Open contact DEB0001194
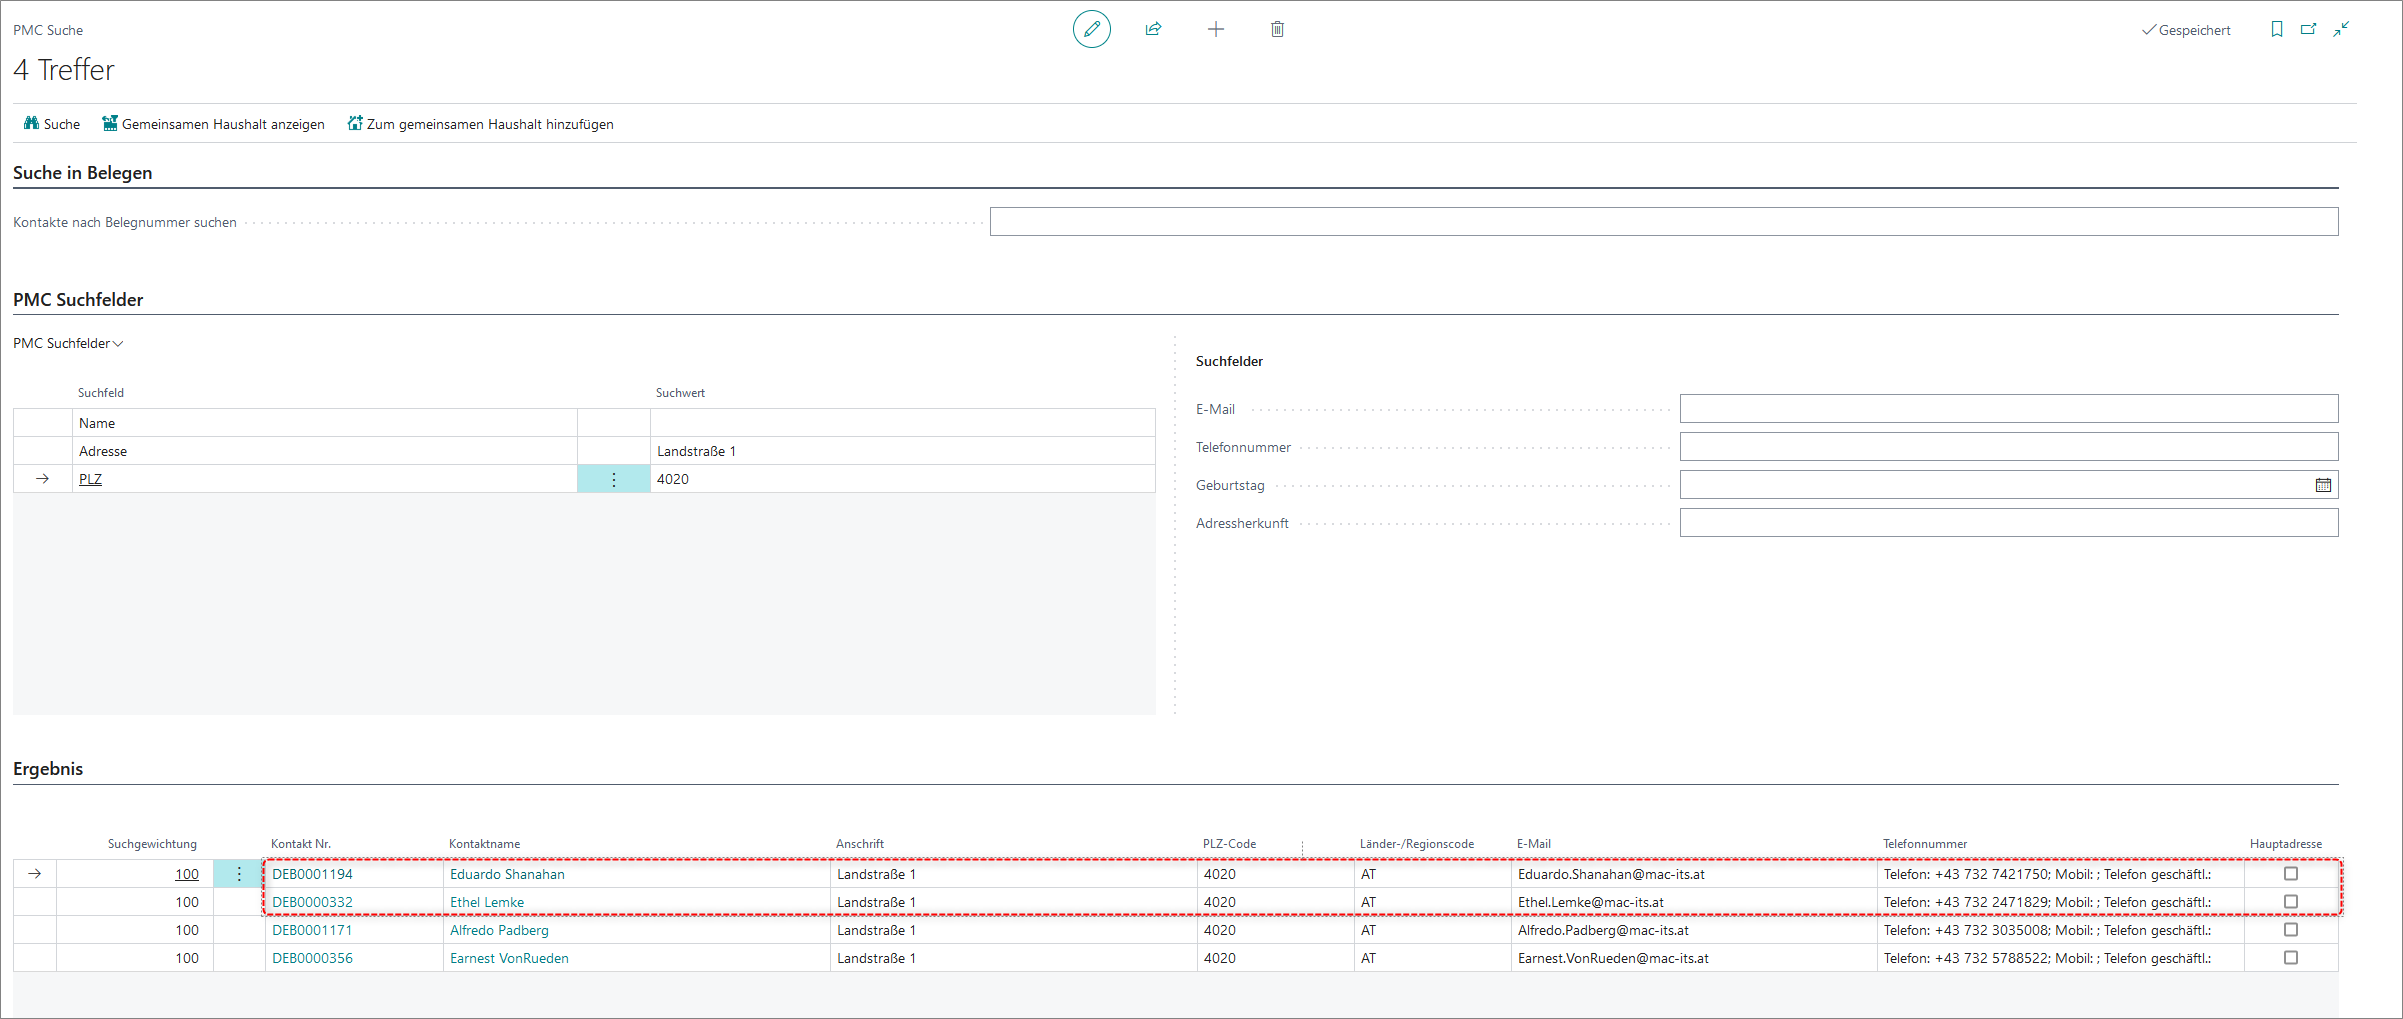2403x1019 pixels. point(312,874)
